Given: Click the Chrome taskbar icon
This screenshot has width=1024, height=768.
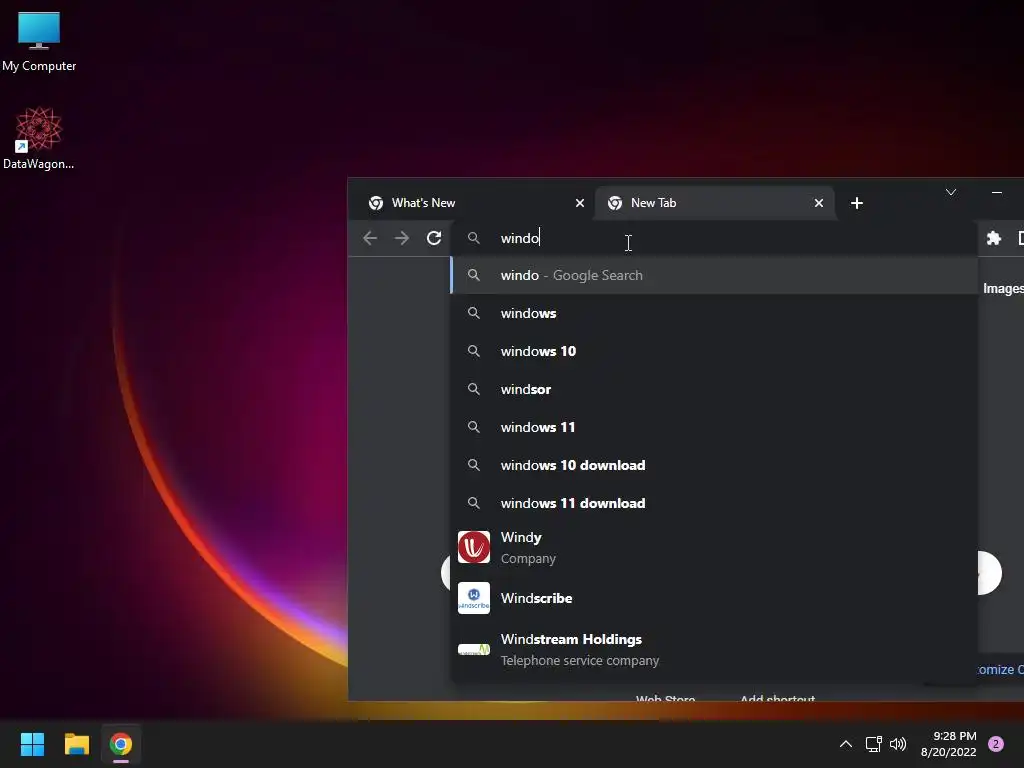Looking at the screenshot, I should tap(121, 744).
